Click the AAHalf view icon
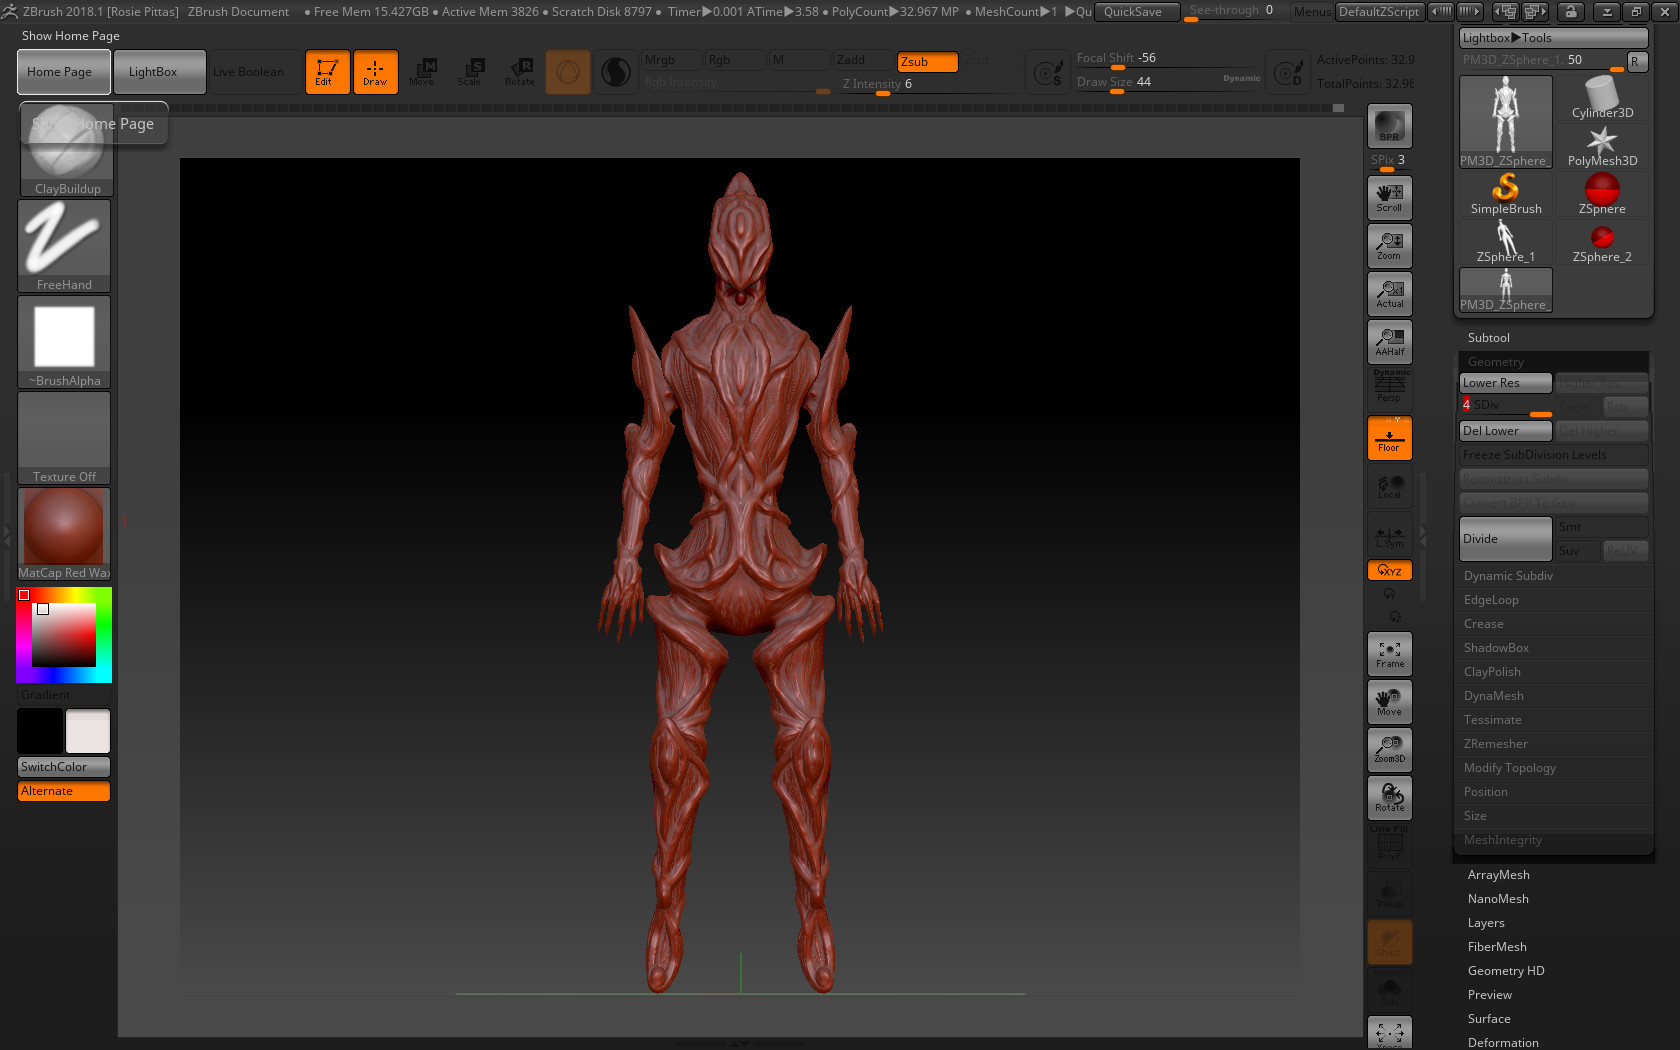Screen dimensions: 1680x1050 pos(1389,342)
